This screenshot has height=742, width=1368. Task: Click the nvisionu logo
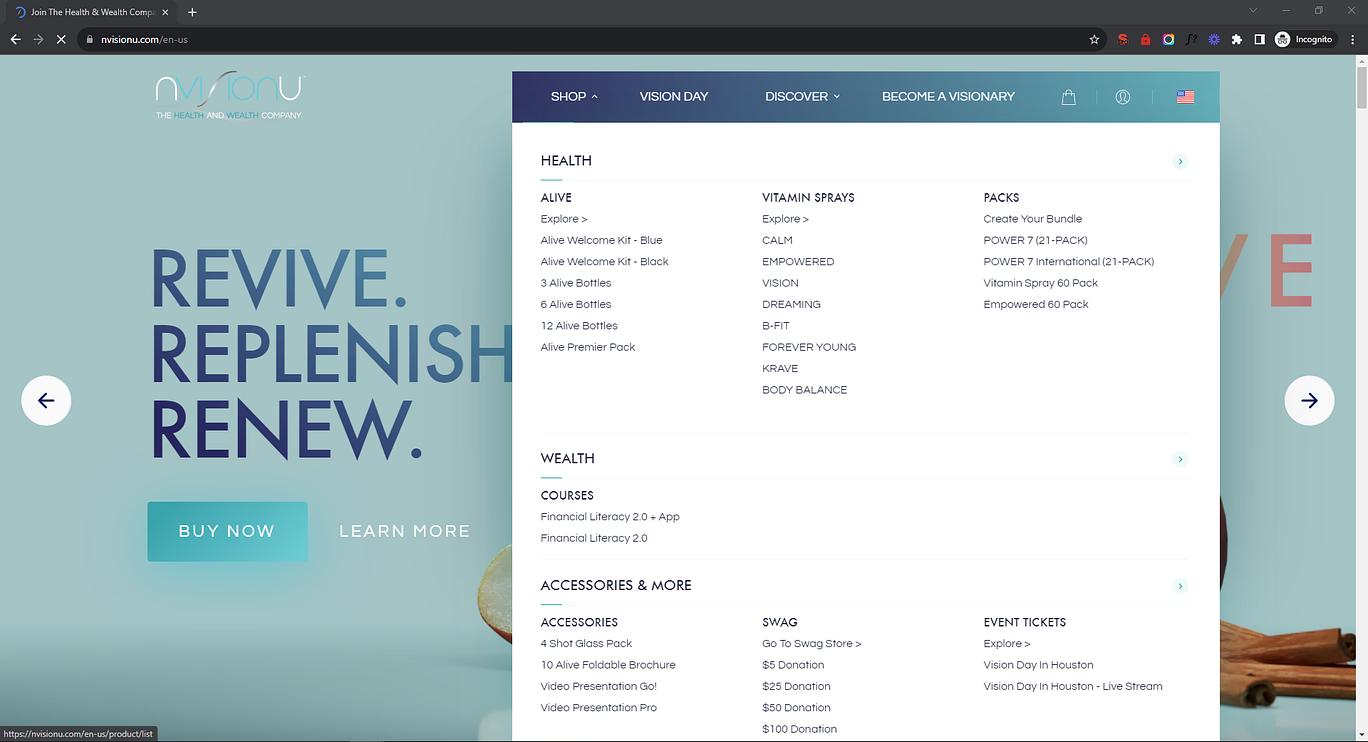(x=229, y=96)
